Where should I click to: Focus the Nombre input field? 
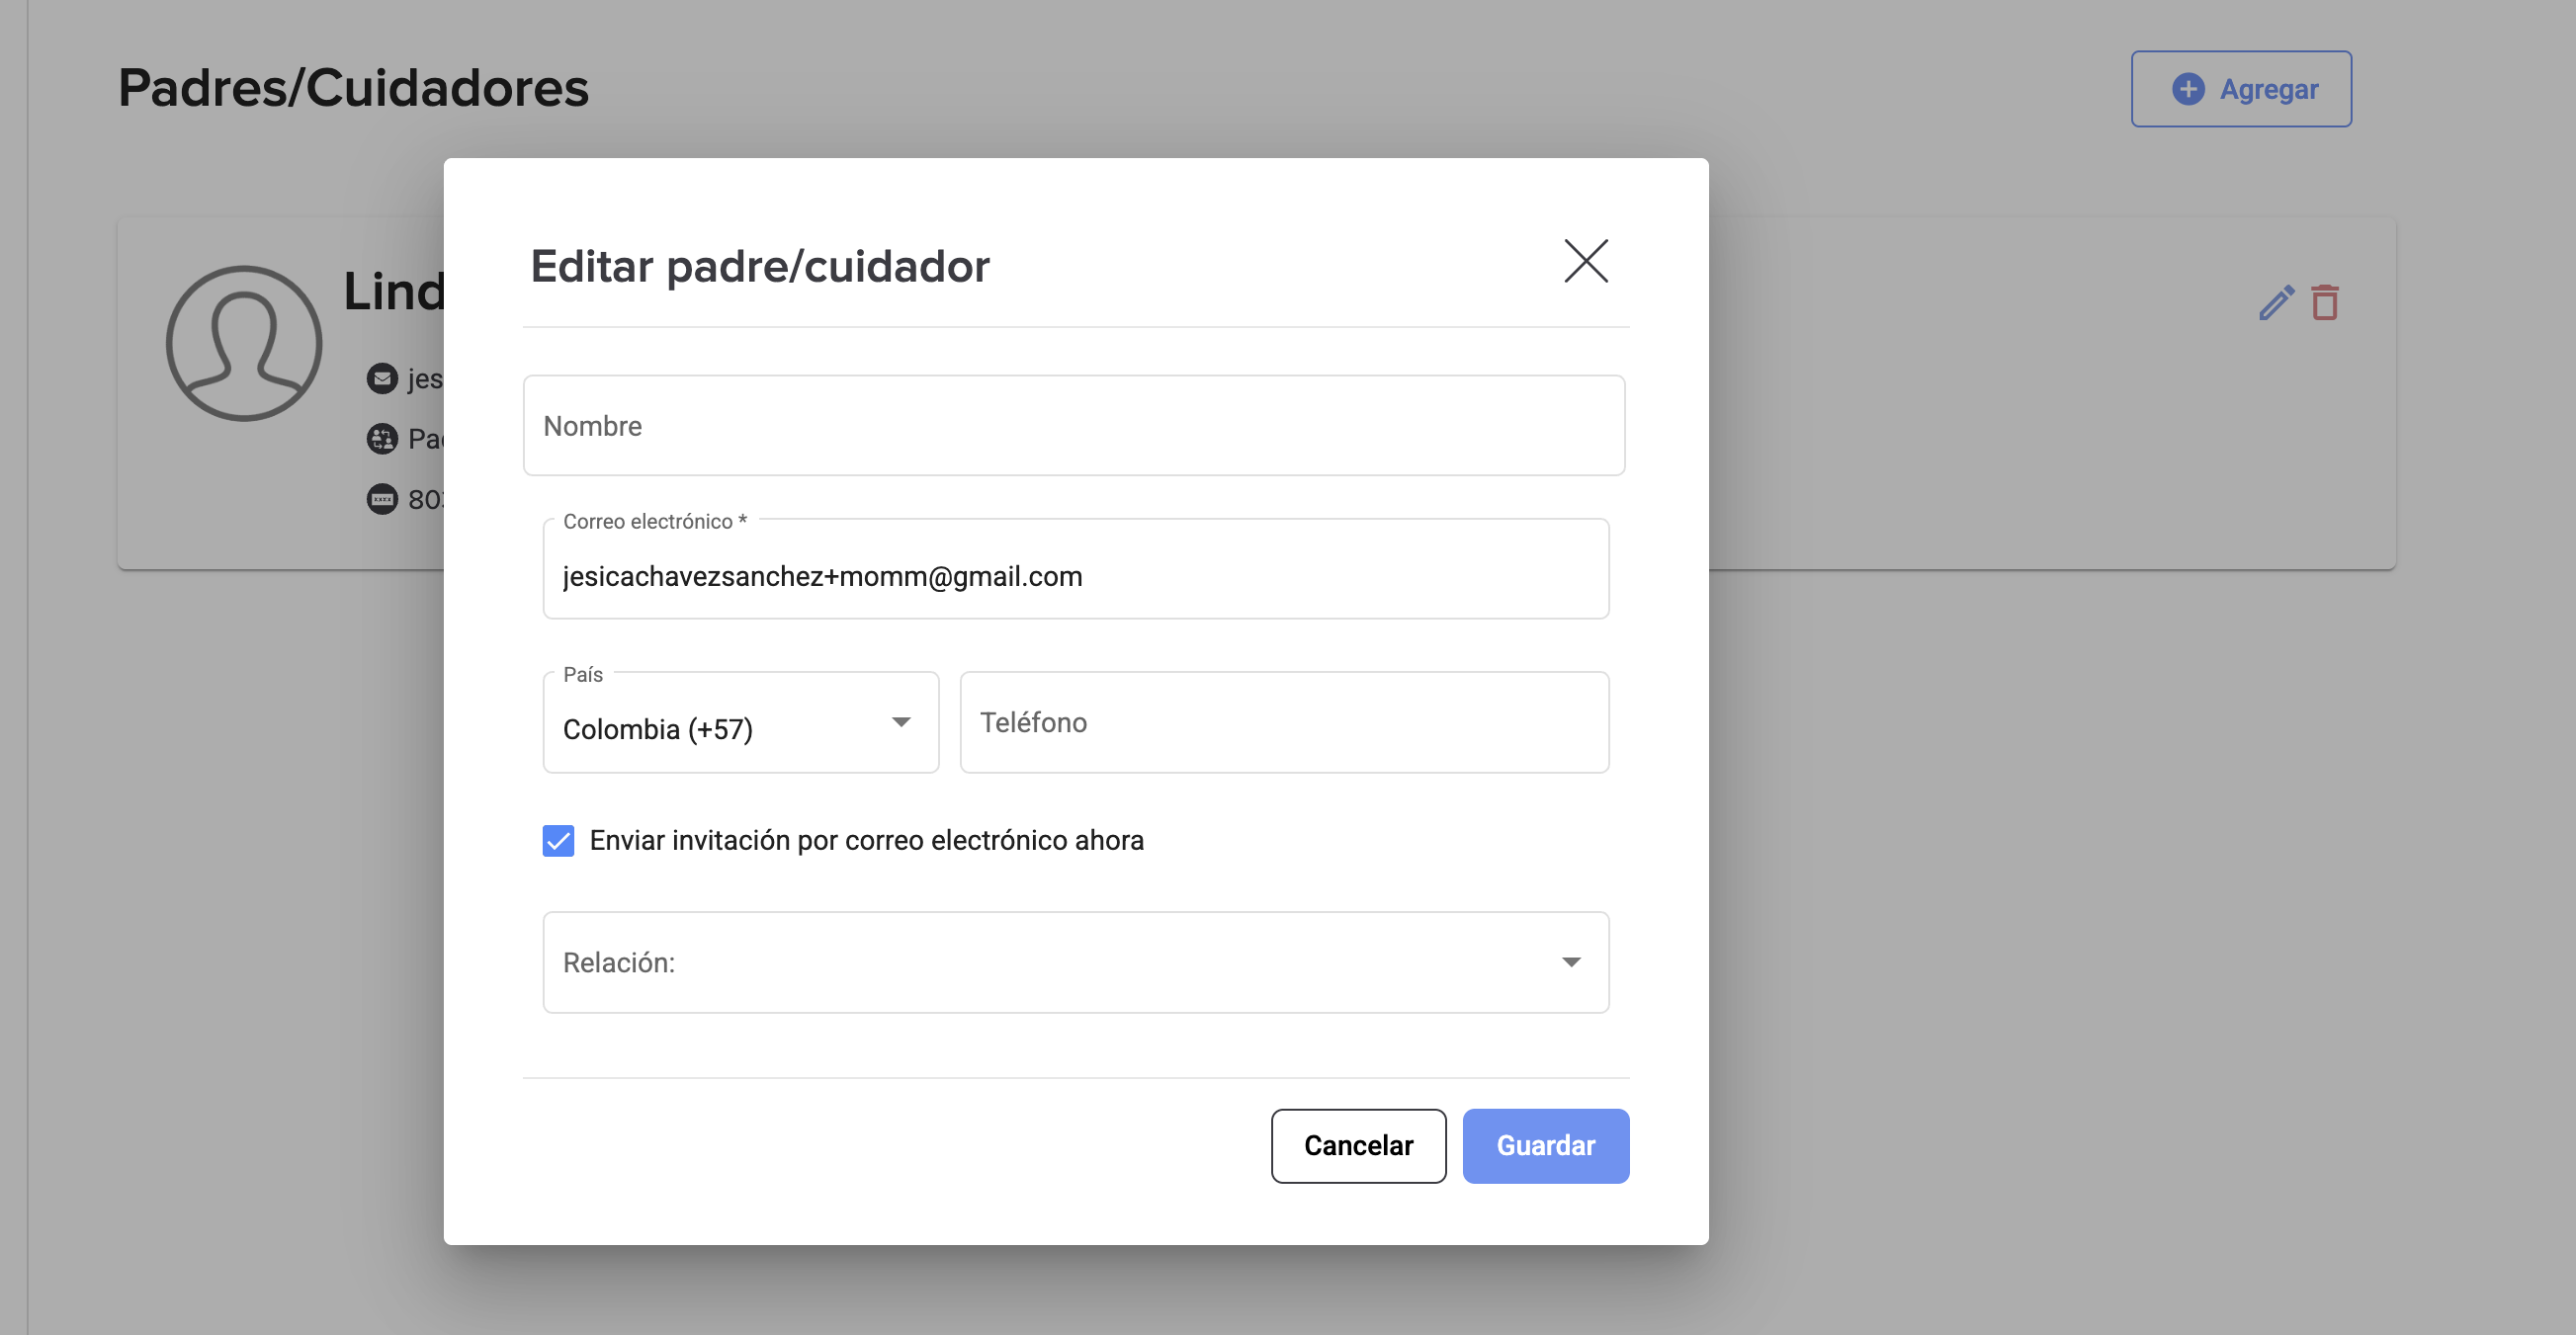(x=1073, y=426)
